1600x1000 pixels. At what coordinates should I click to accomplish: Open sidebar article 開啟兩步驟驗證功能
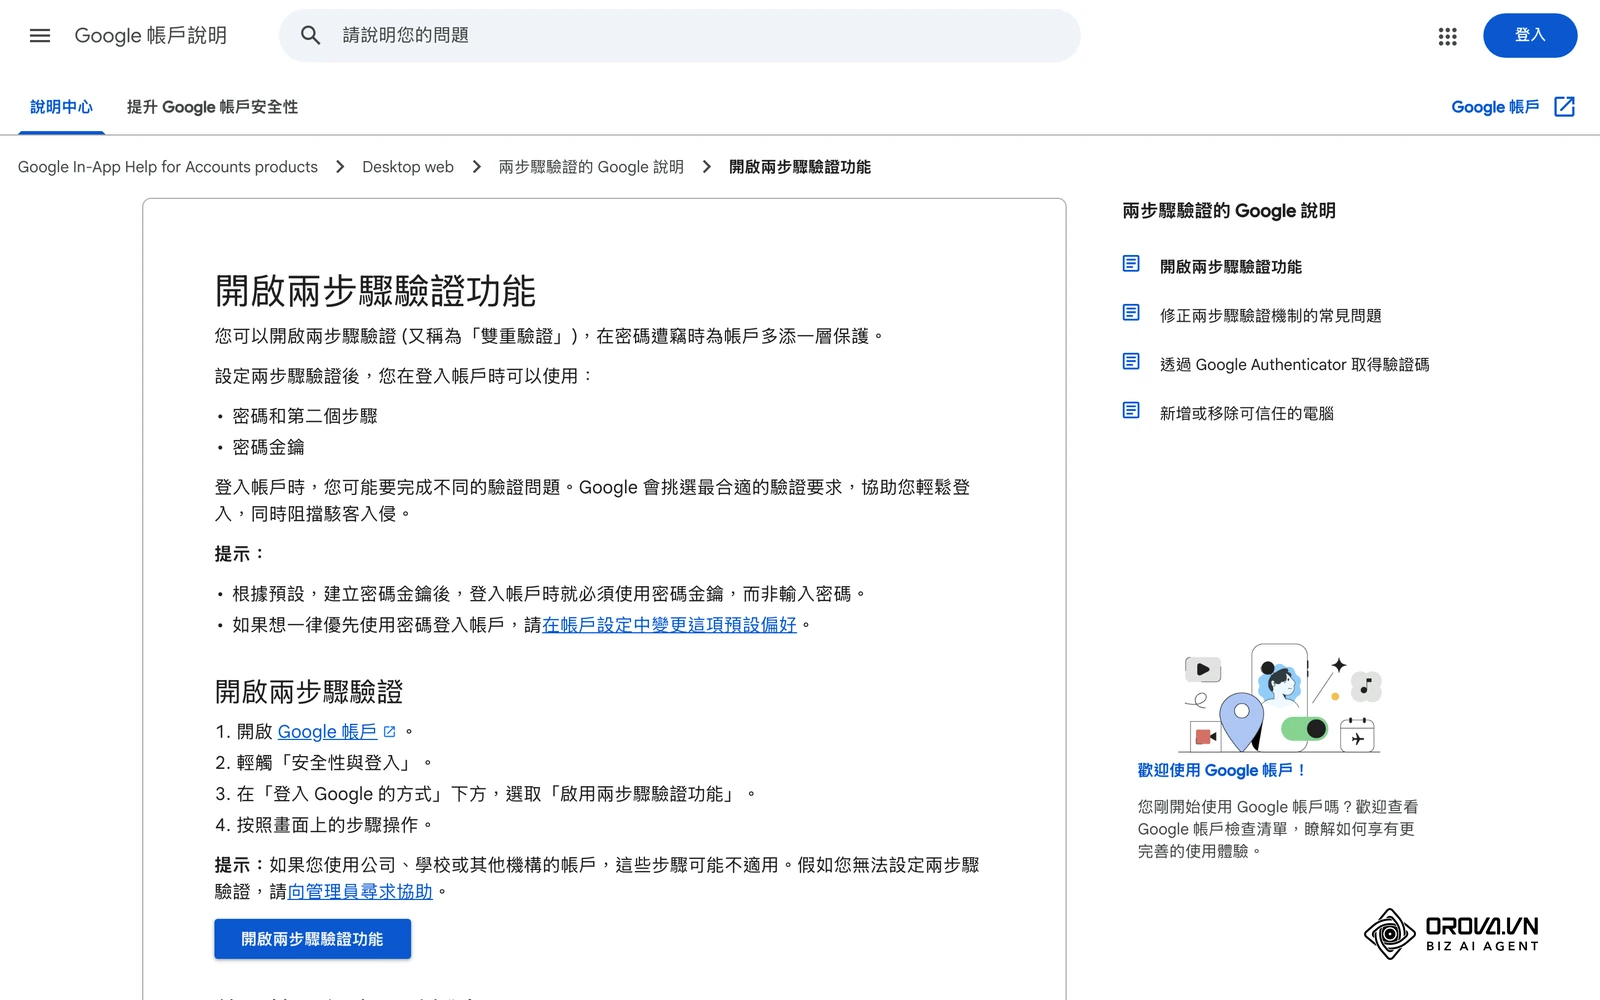point(1230,267)
